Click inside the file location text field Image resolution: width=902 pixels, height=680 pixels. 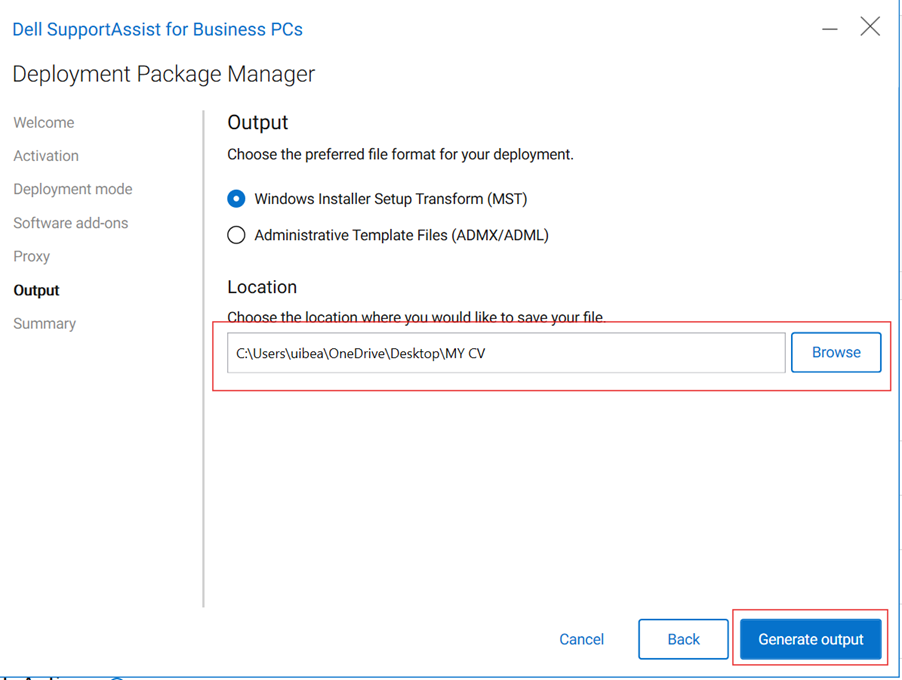point(505,352)
